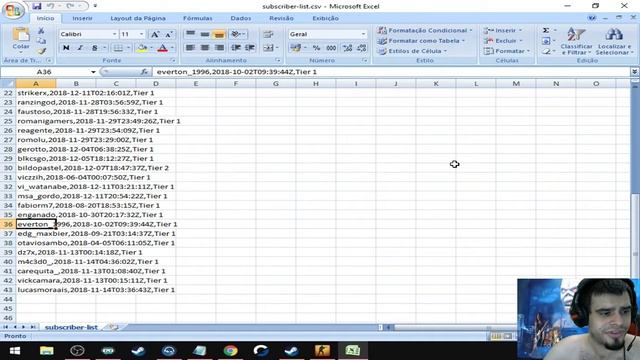Select cell with bildopastel Tier 2 entry

[x=36, y=168]
